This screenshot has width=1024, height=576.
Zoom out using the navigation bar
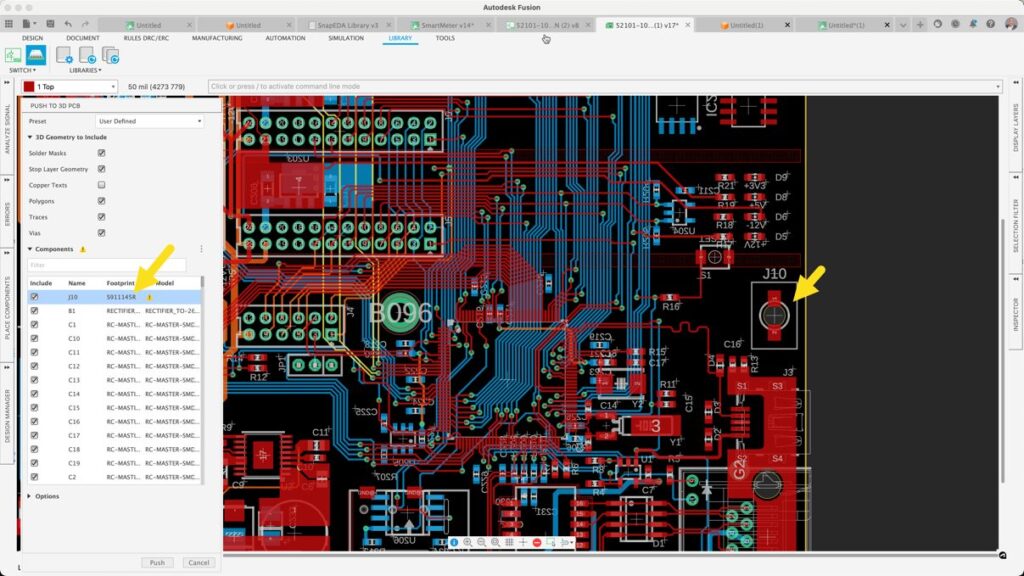coord(481,543)
